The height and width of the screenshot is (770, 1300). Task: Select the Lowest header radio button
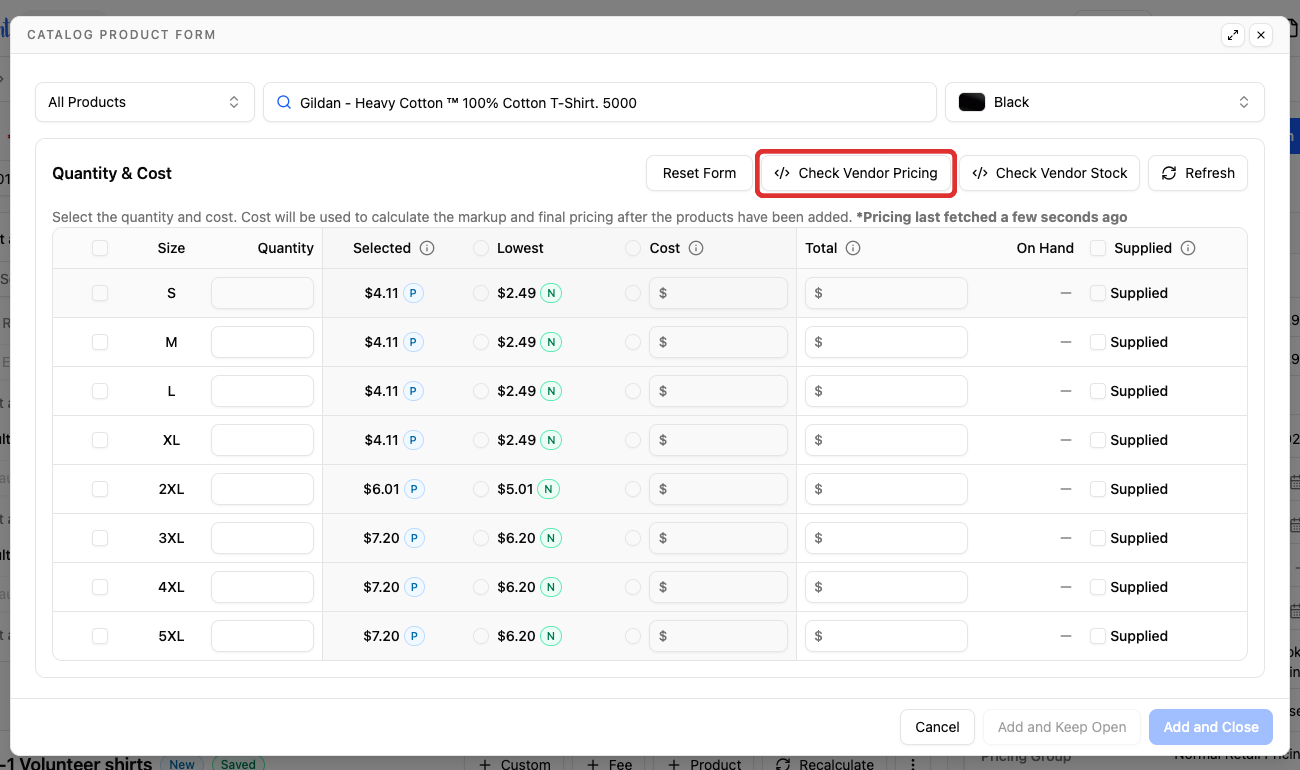[x=481, y=248]
